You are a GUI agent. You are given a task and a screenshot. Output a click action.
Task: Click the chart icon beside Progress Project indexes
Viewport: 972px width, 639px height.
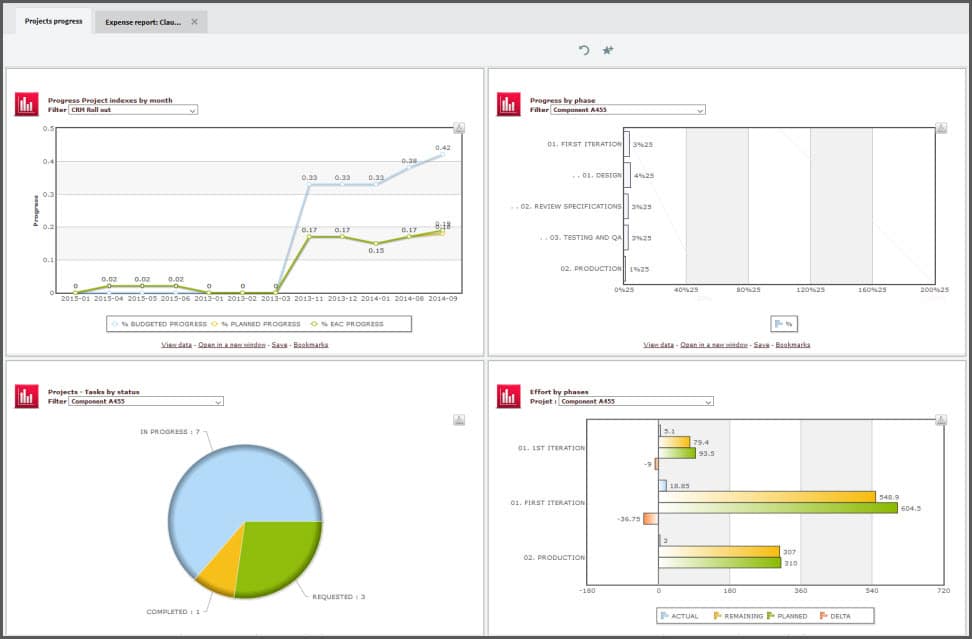pyautogui.click(x=26, y=104)
